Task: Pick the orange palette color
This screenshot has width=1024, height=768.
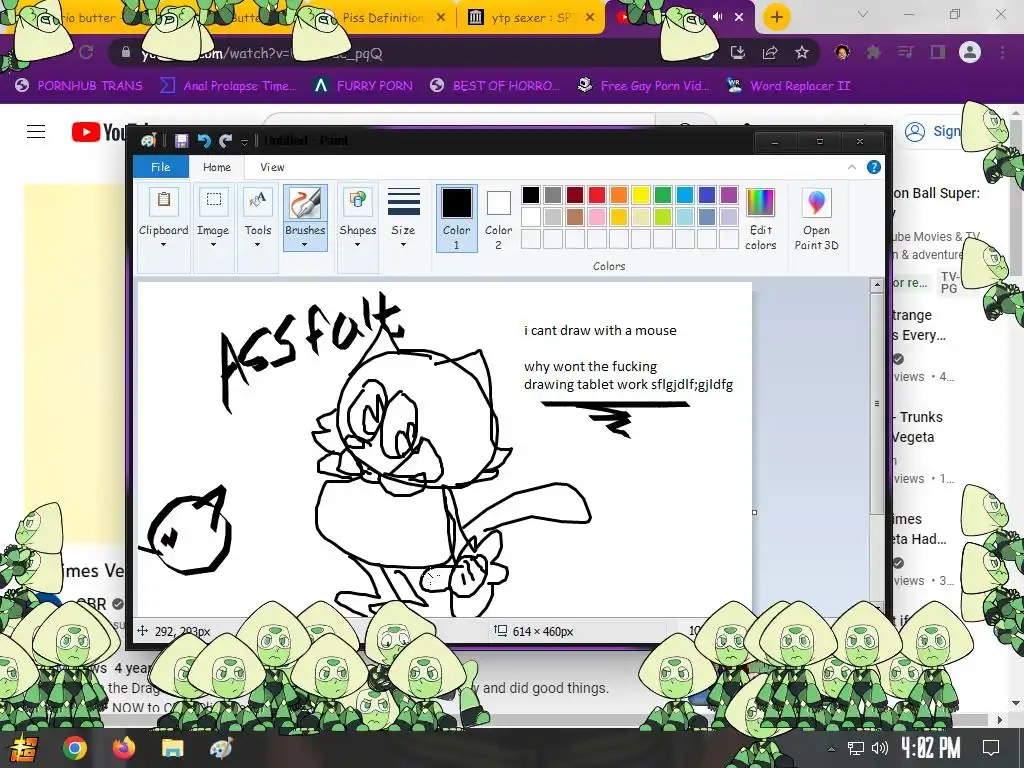Action: click(619, 195)
